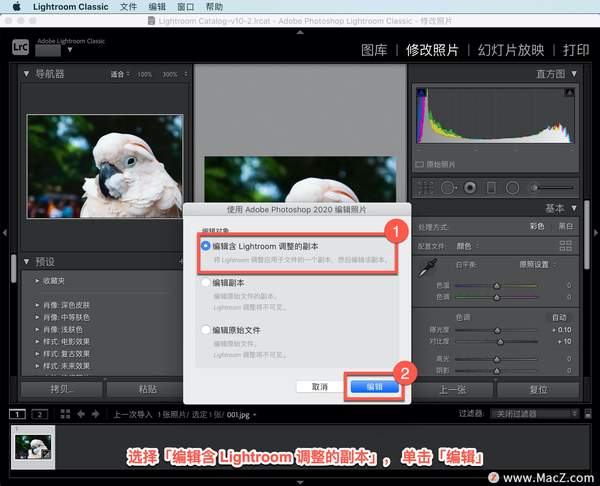Viewport: 600px width, 486px height.
Task: Click the filmstrip go-back arrow
Action: [80, 413]
